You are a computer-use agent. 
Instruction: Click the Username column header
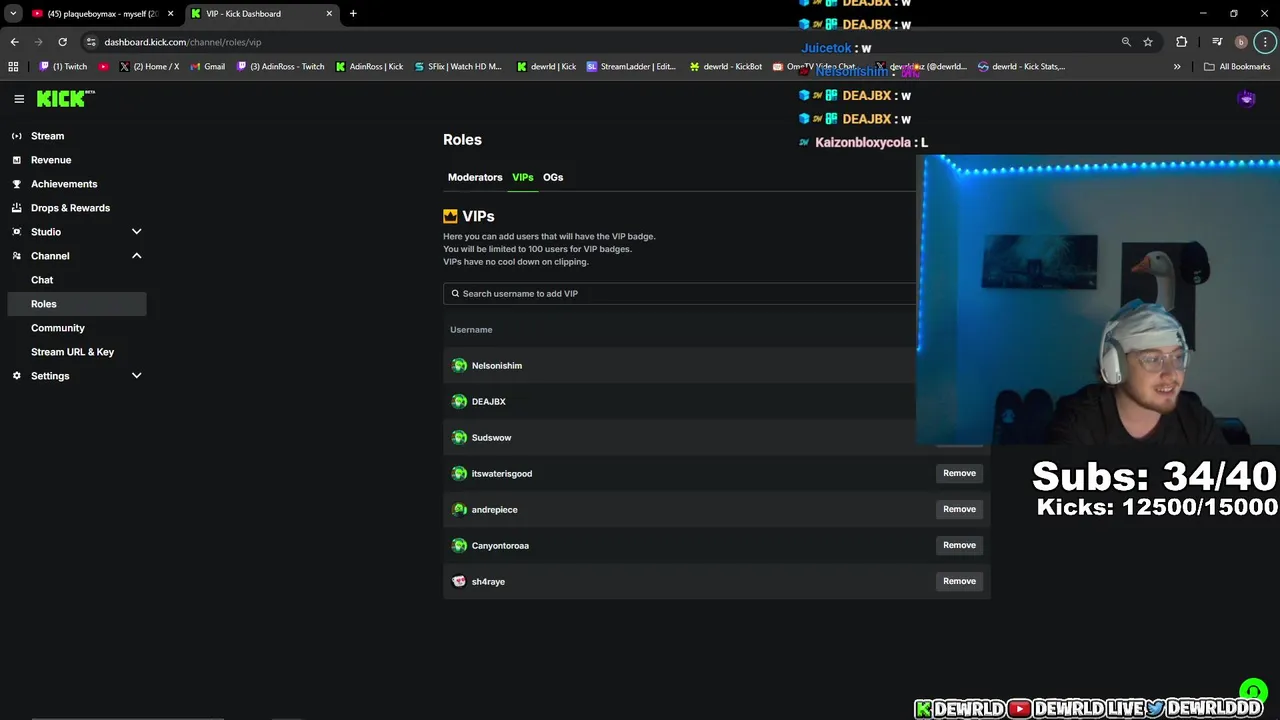[471, 330]
